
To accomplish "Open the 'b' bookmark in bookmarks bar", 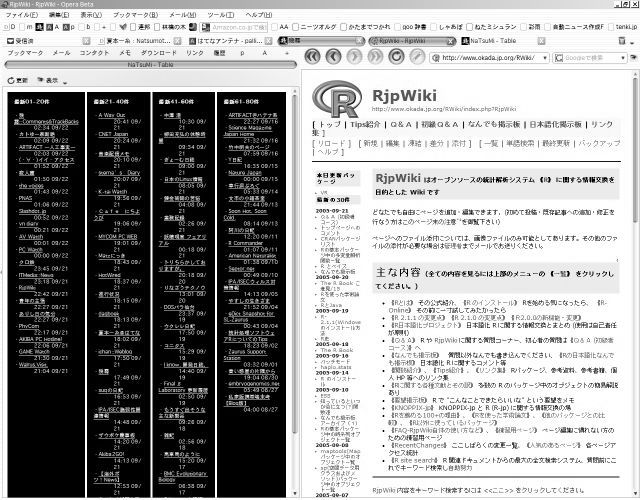I will point(84,27).
